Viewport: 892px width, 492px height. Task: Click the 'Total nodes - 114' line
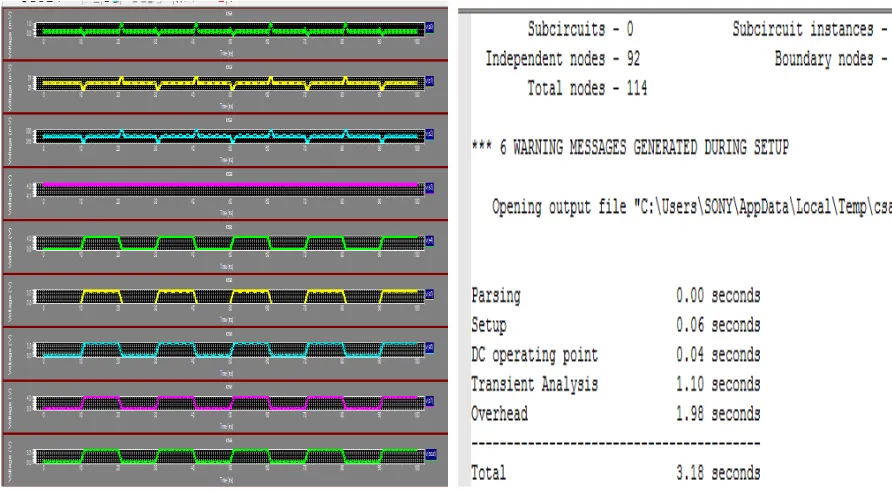pyautogui.click(x=587, y=88)
